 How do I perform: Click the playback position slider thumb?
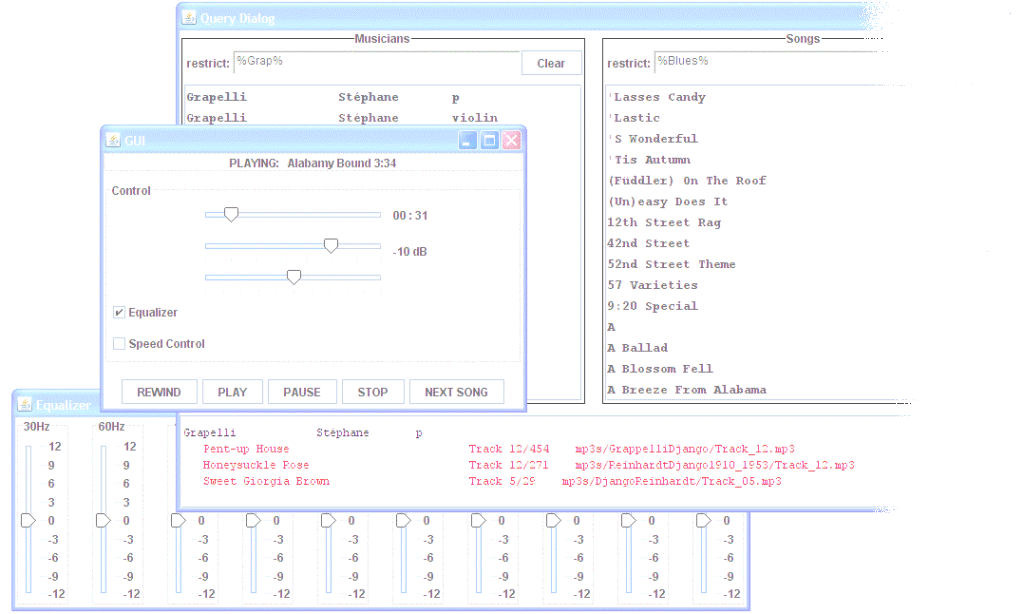[x=231, y=214]
